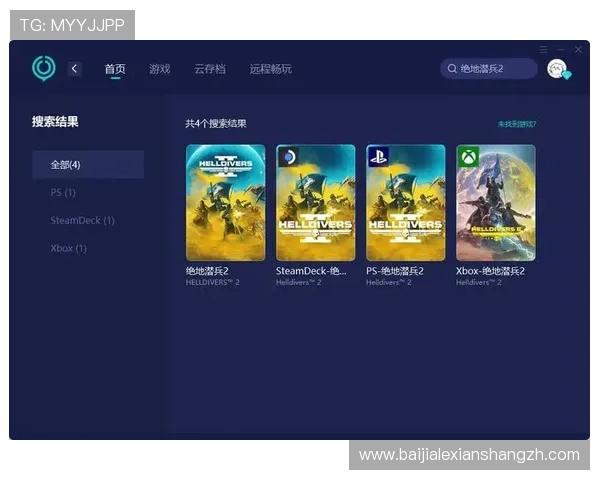Click the 搜索结果 sidebar heading

[55, 122]
